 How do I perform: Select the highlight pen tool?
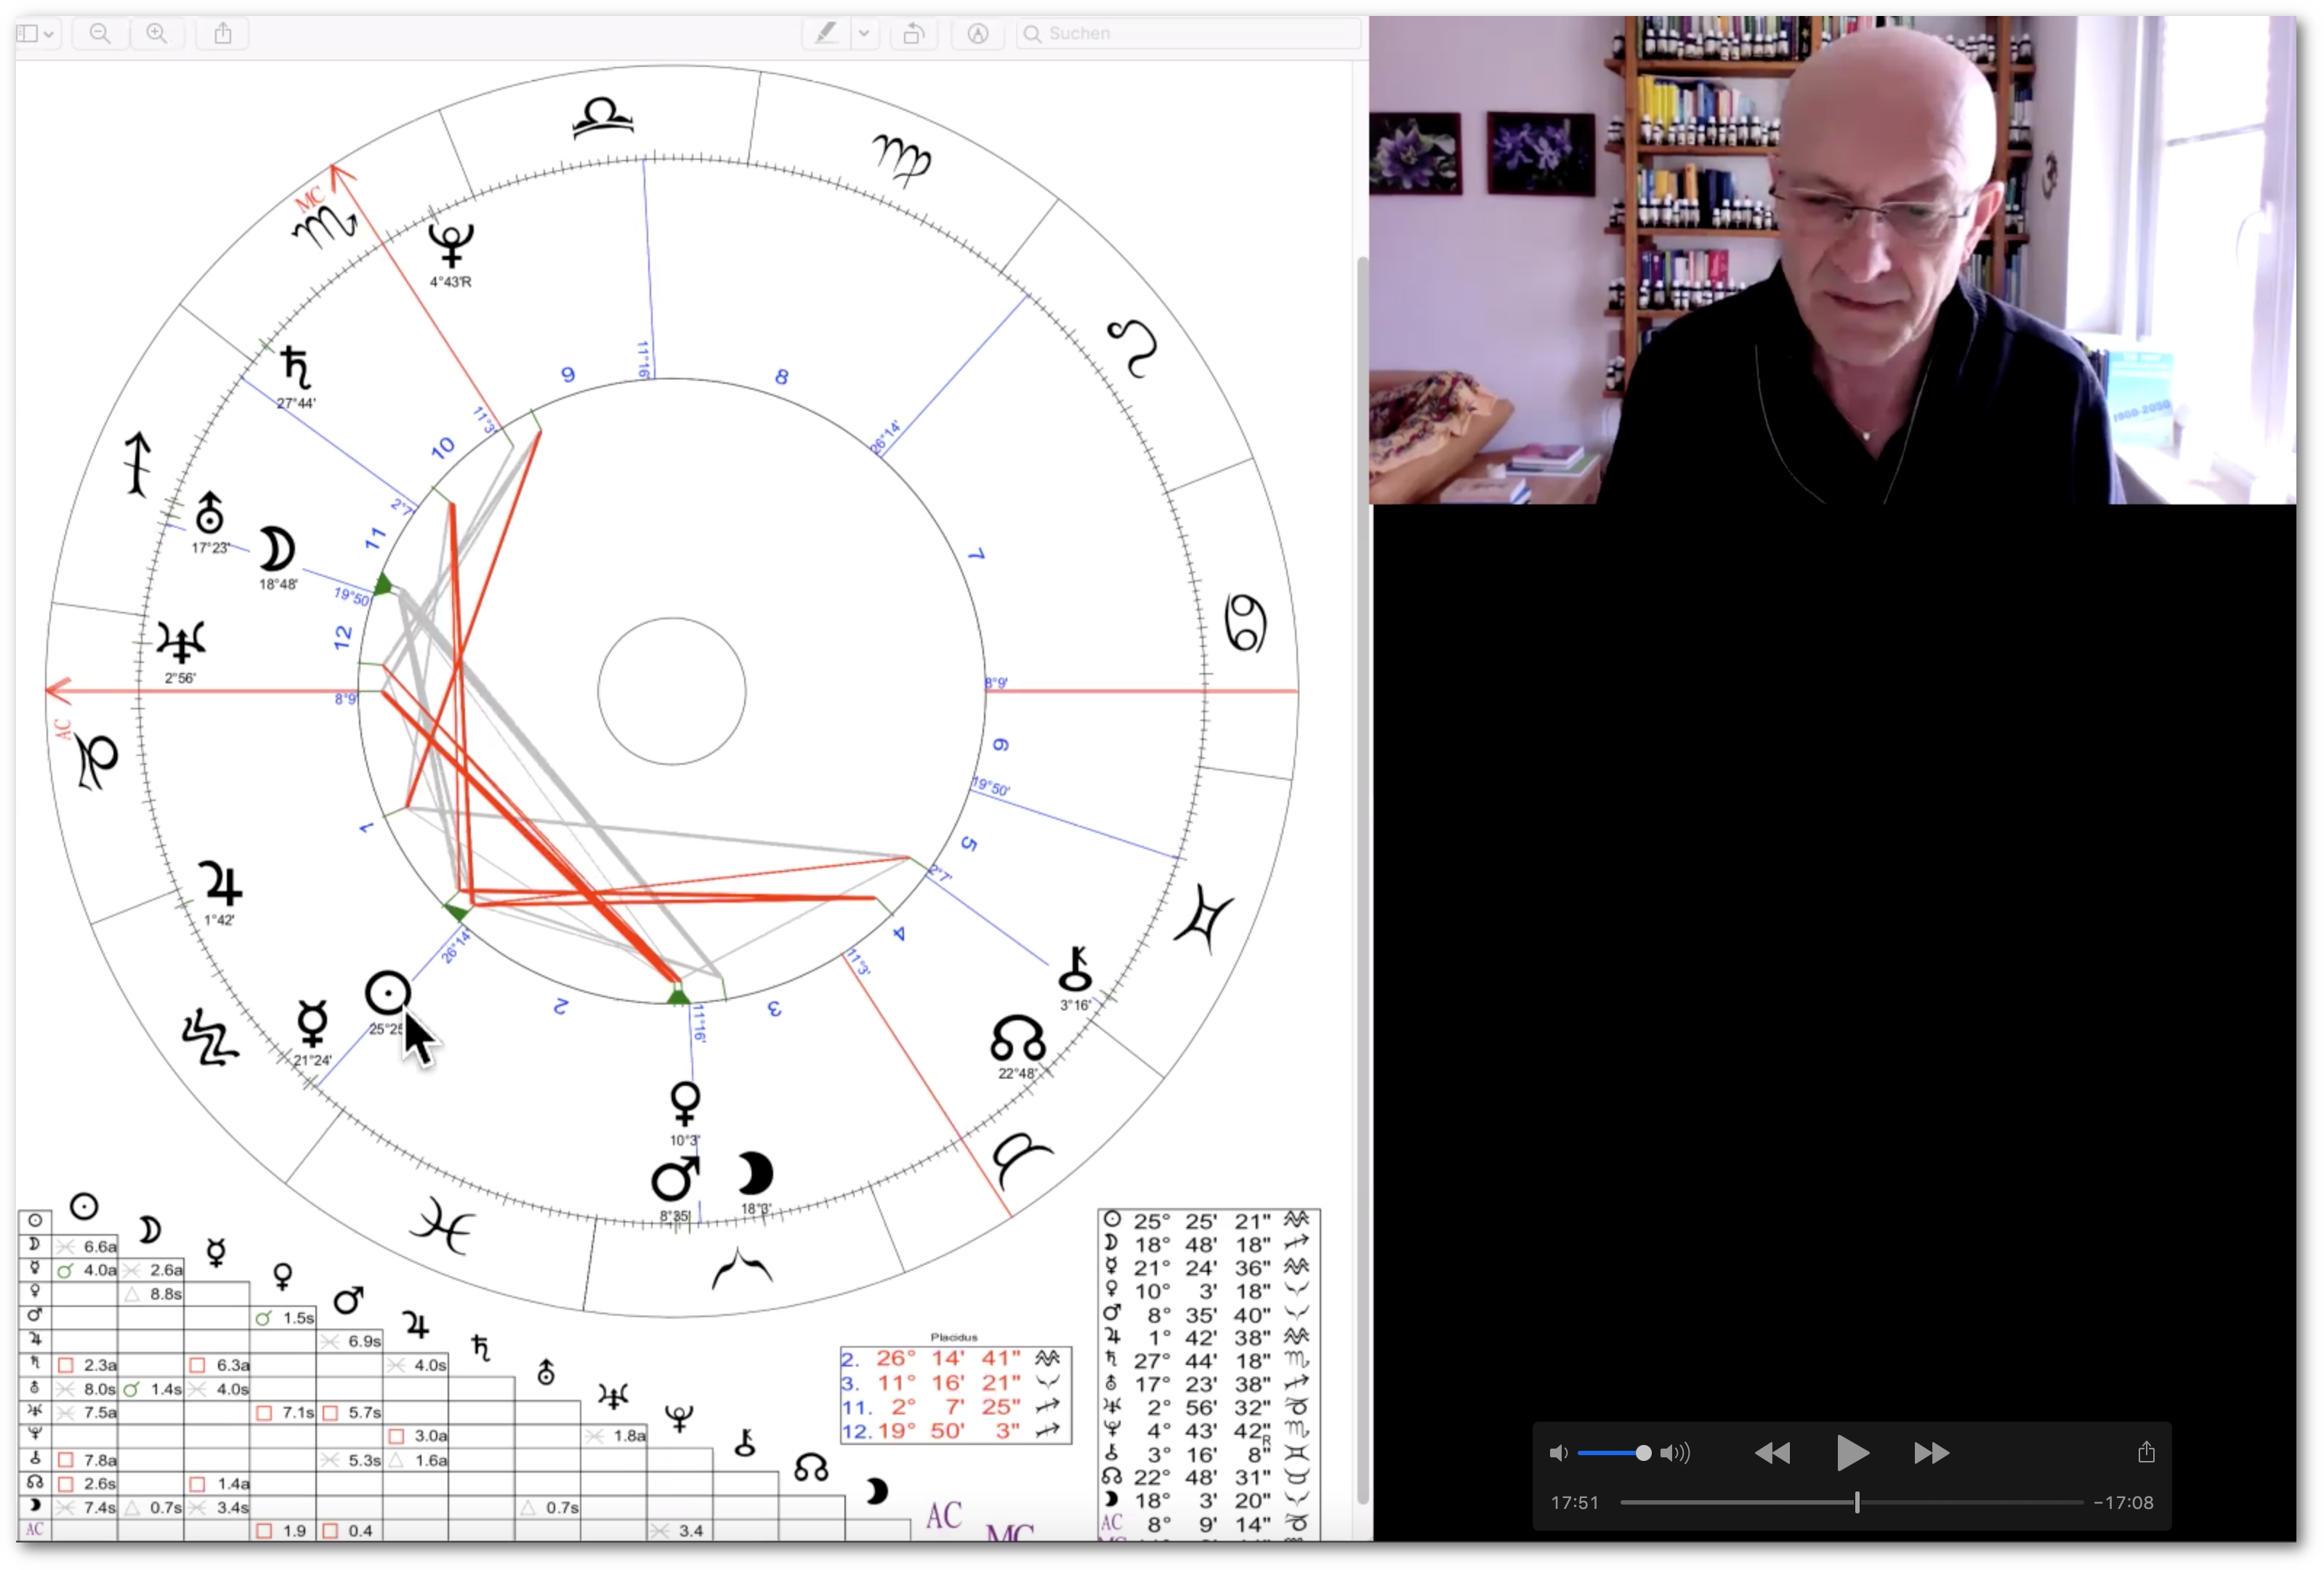click(x=826, y=34)
